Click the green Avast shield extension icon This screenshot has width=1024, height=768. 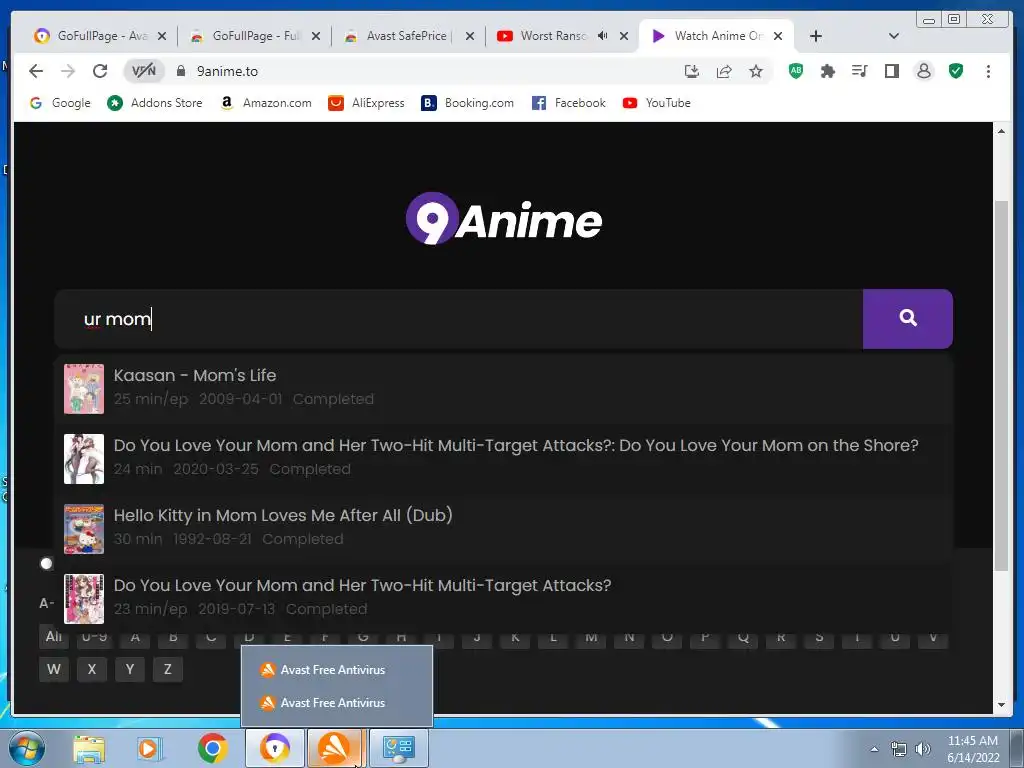coord(955,71)
